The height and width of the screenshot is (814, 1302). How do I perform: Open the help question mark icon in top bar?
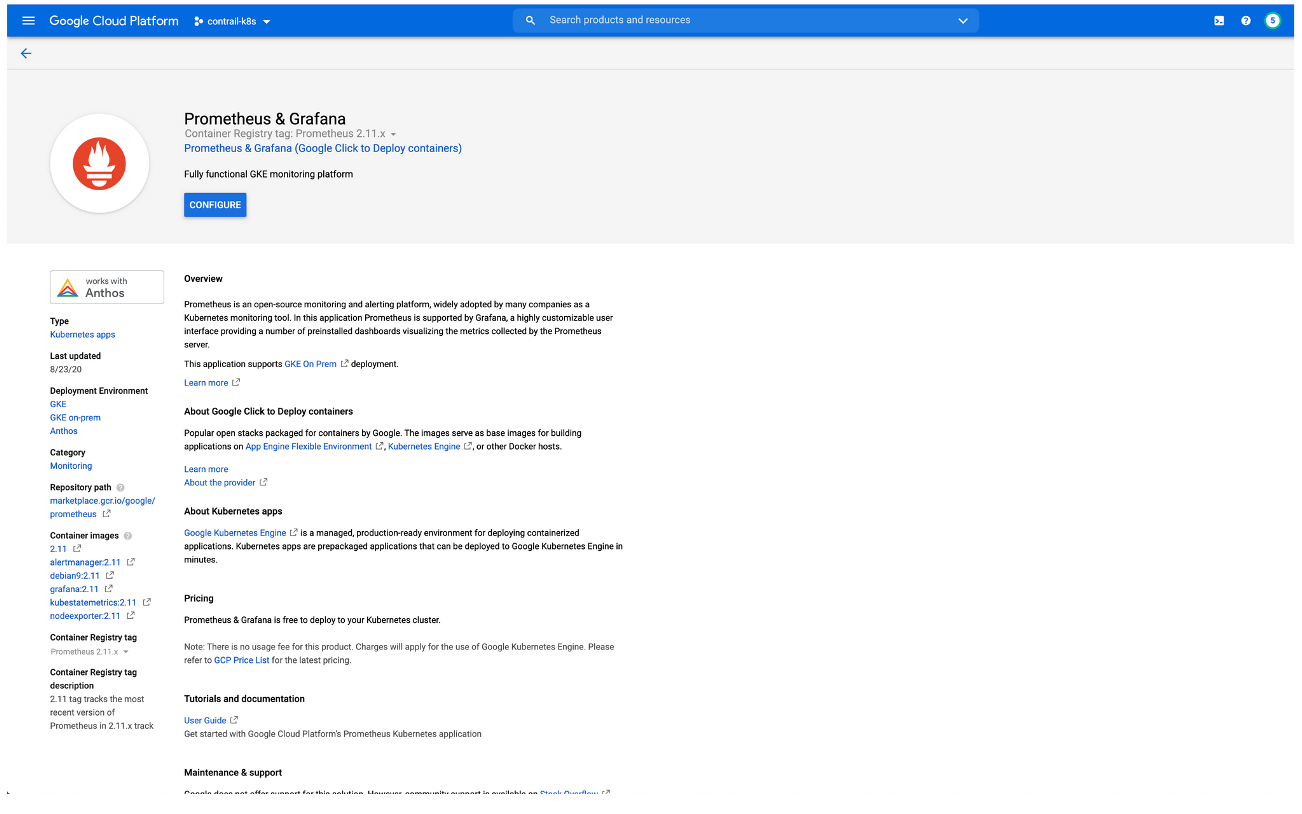tap(1246, 20)
